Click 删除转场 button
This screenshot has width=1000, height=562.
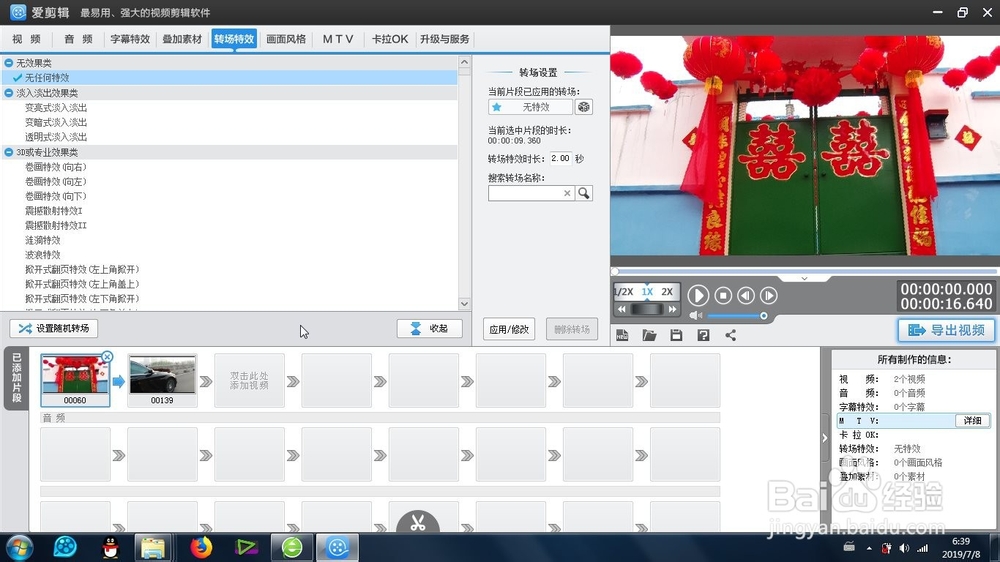click(x=571, y=329)
